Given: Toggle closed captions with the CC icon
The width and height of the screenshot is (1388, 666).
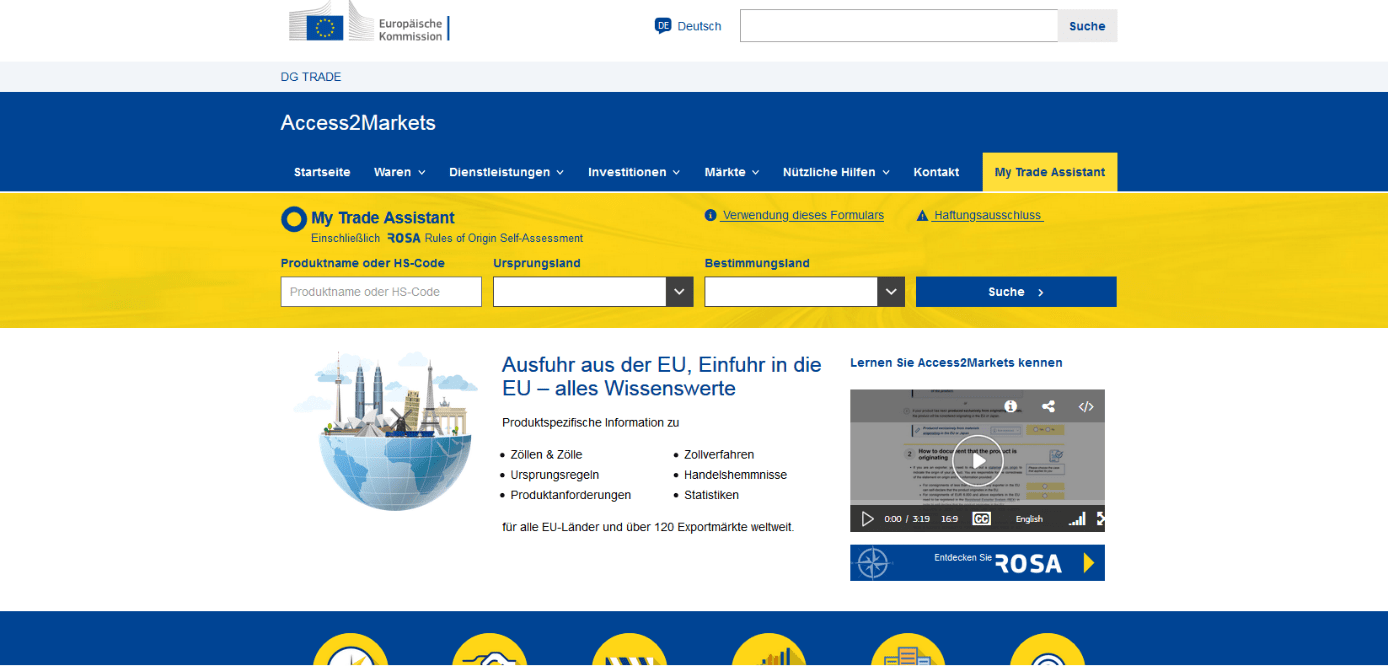Looking at the screenshot, I should pyautogui.click(x=981, y=519).
